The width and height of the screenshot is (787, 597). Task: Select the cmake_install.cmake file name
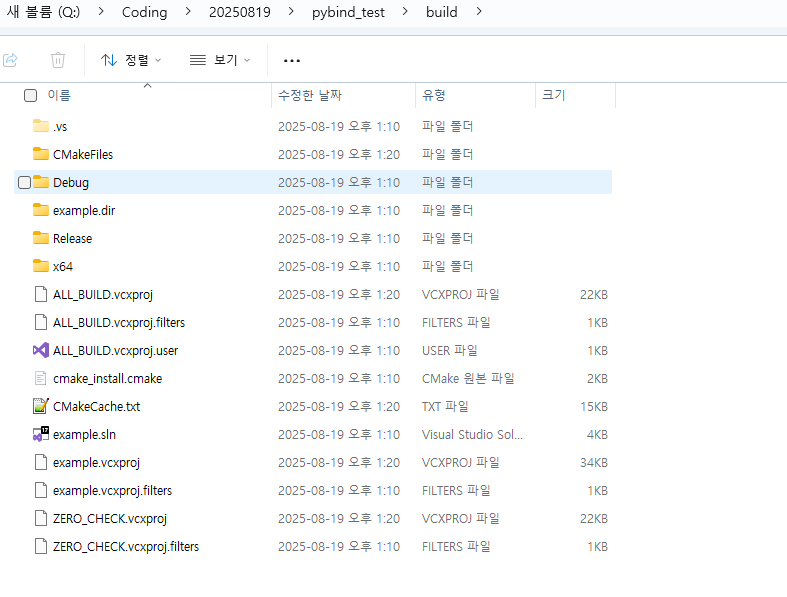(x=107, y=379)
